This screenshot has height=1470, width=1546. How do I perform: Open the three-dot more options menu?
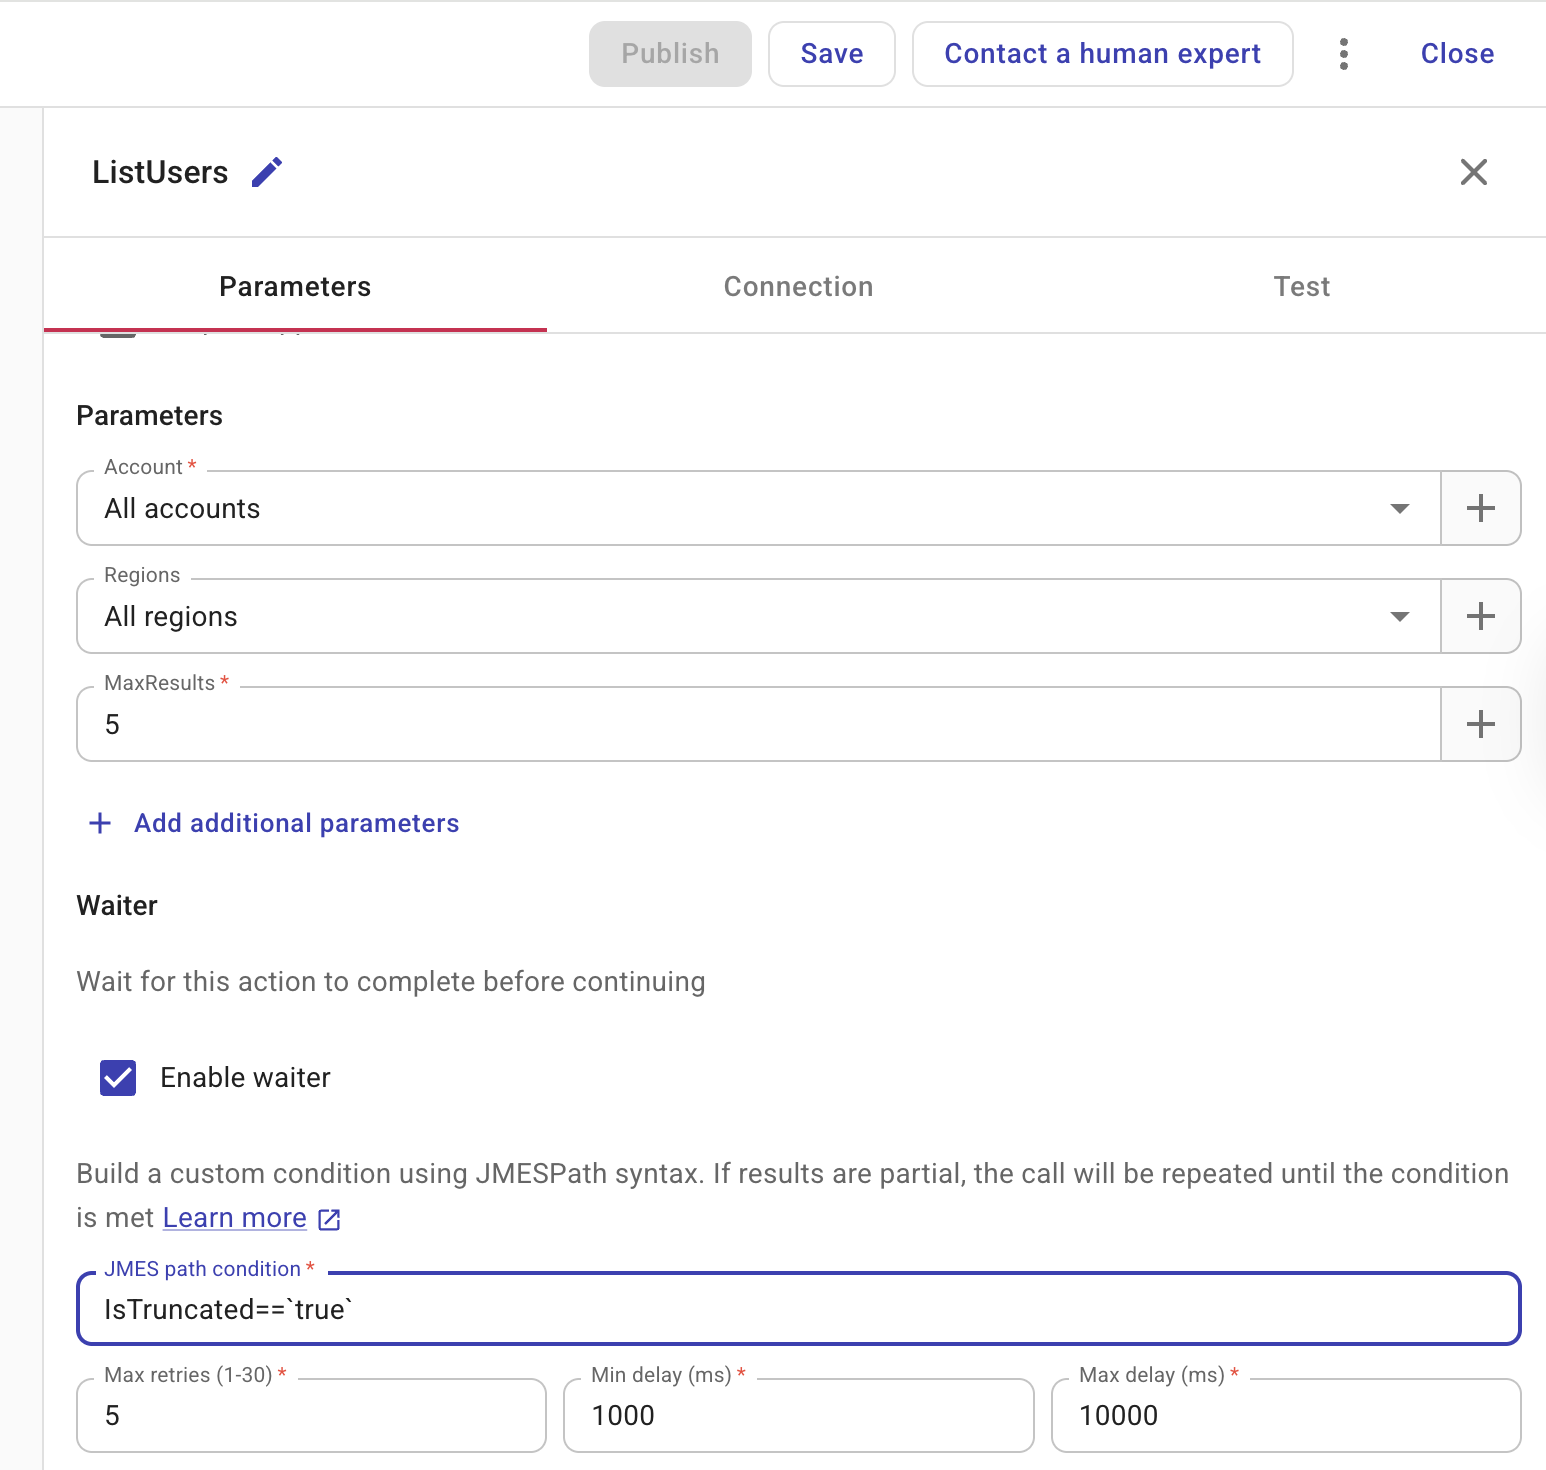[1343, 54]
